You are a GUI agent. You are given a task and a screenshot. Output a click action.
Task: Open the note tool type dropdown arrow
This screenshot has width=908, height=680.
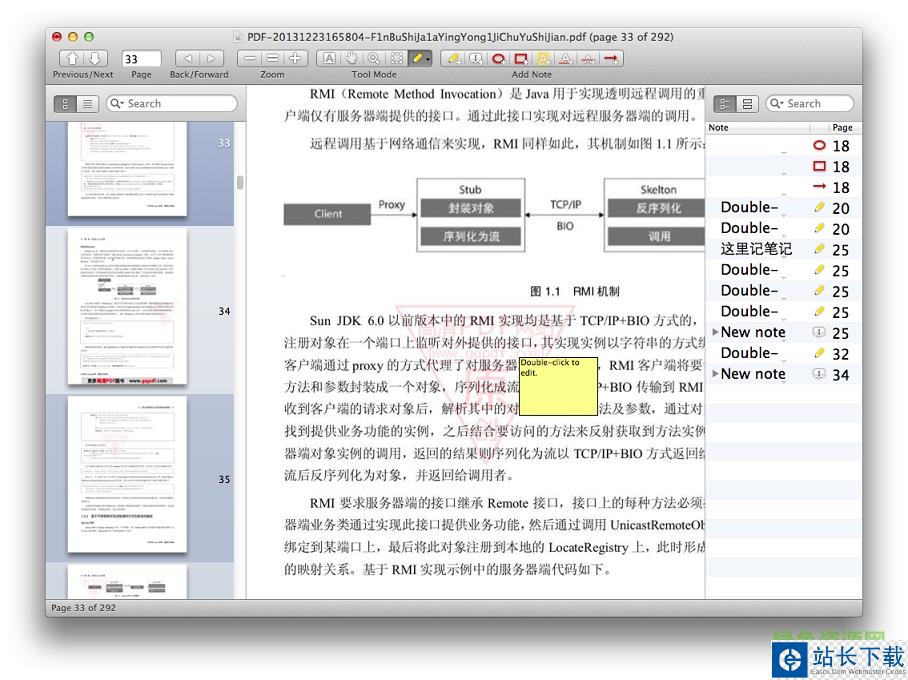click(429, 59)
